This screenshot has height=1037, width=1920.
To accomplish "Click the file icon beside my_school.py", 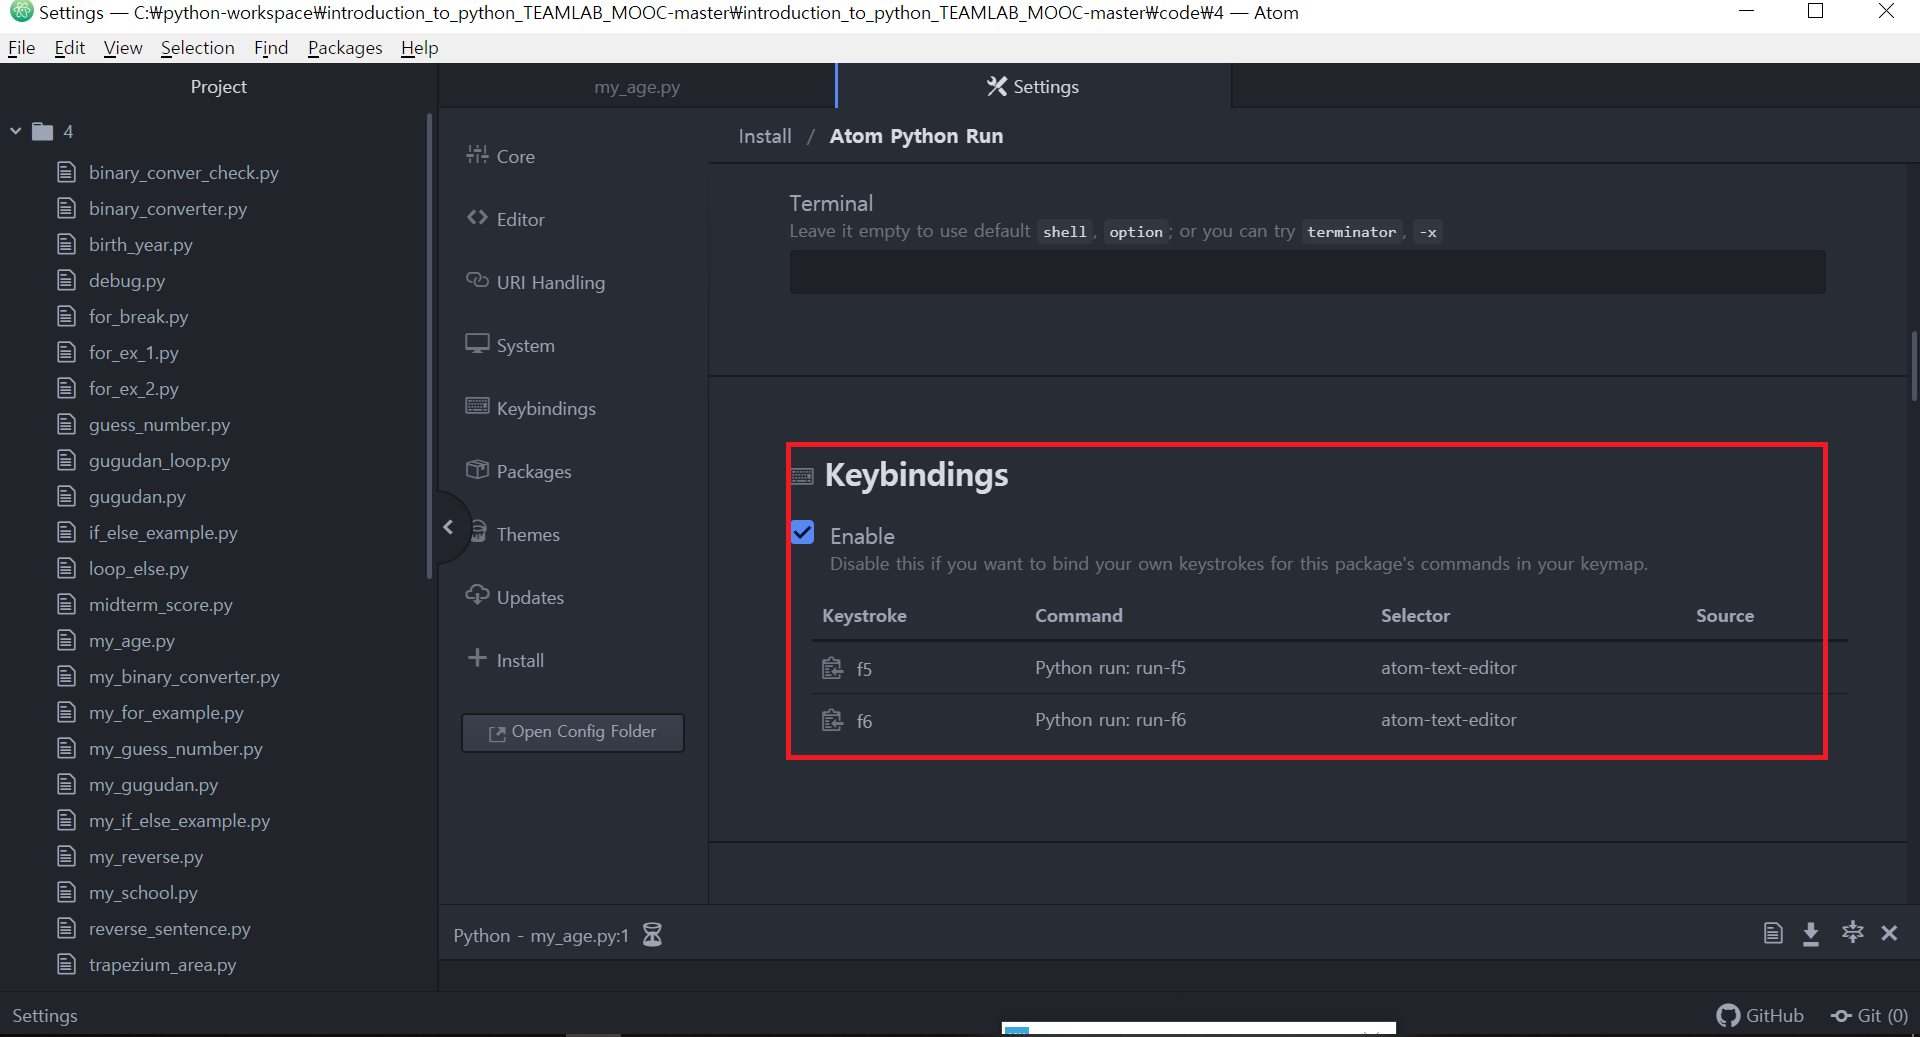I will (x=66, y=892).
